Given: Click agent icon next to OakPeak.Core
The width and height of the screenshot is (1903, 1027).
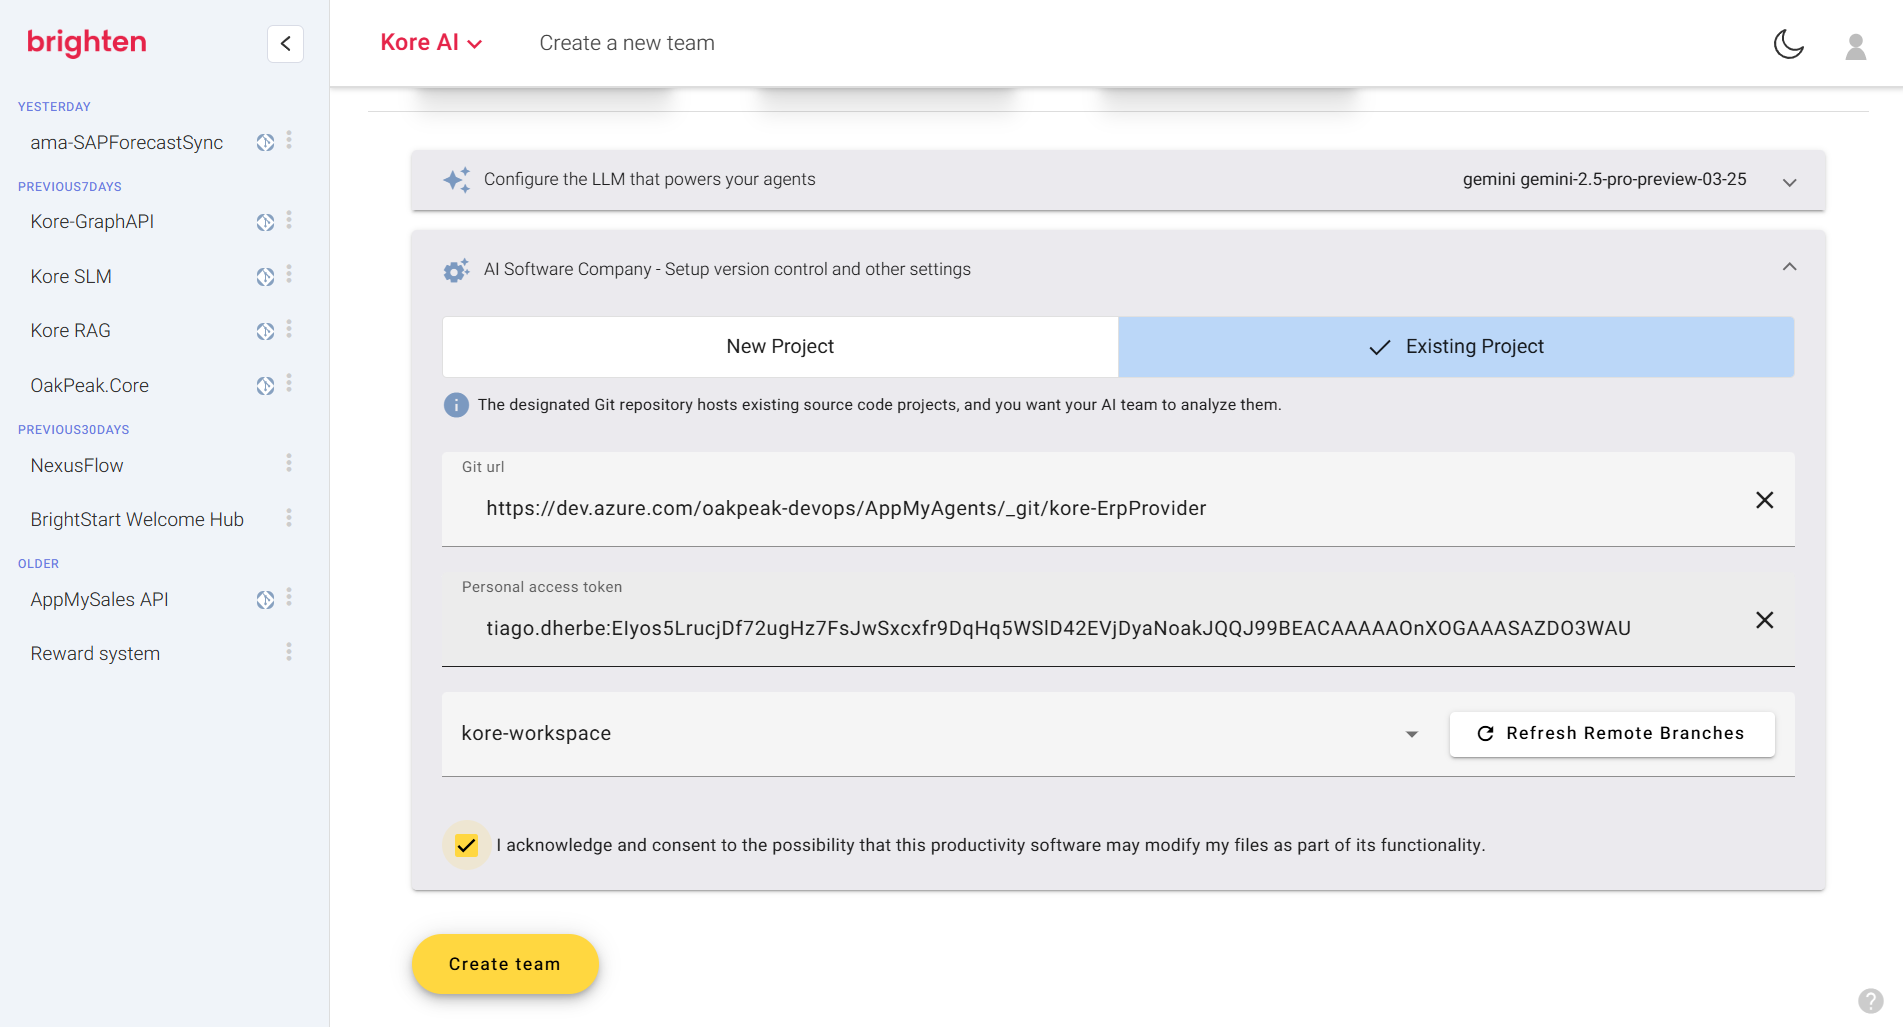Looking at the screenshot, I should coord(265,385).
